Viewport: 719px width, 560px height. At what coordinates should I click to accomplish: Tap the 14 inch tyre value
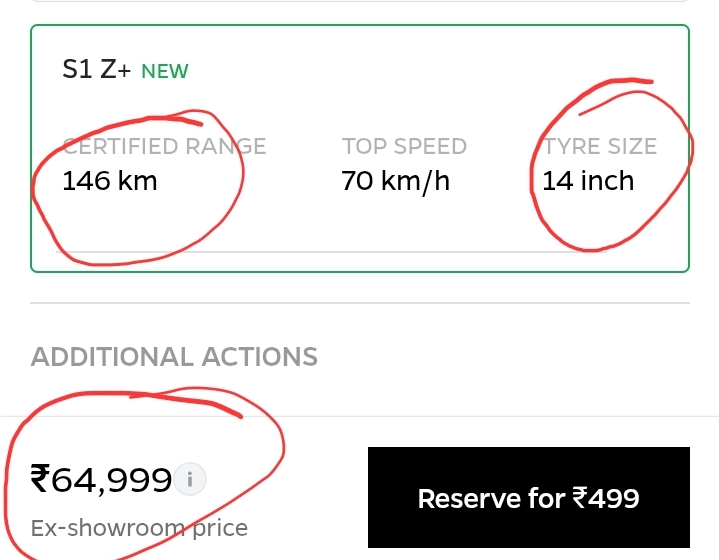588,181
